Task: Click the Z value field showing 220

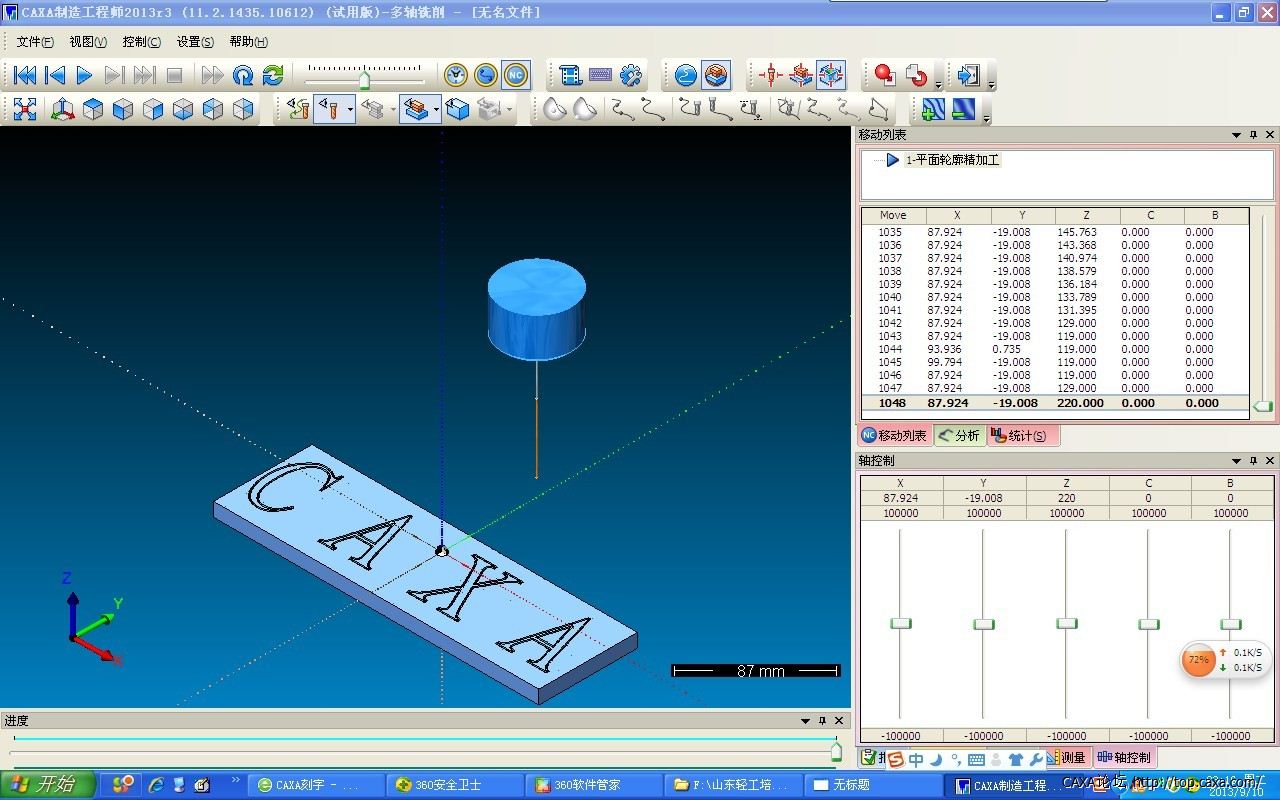Action: point(1066,498)
